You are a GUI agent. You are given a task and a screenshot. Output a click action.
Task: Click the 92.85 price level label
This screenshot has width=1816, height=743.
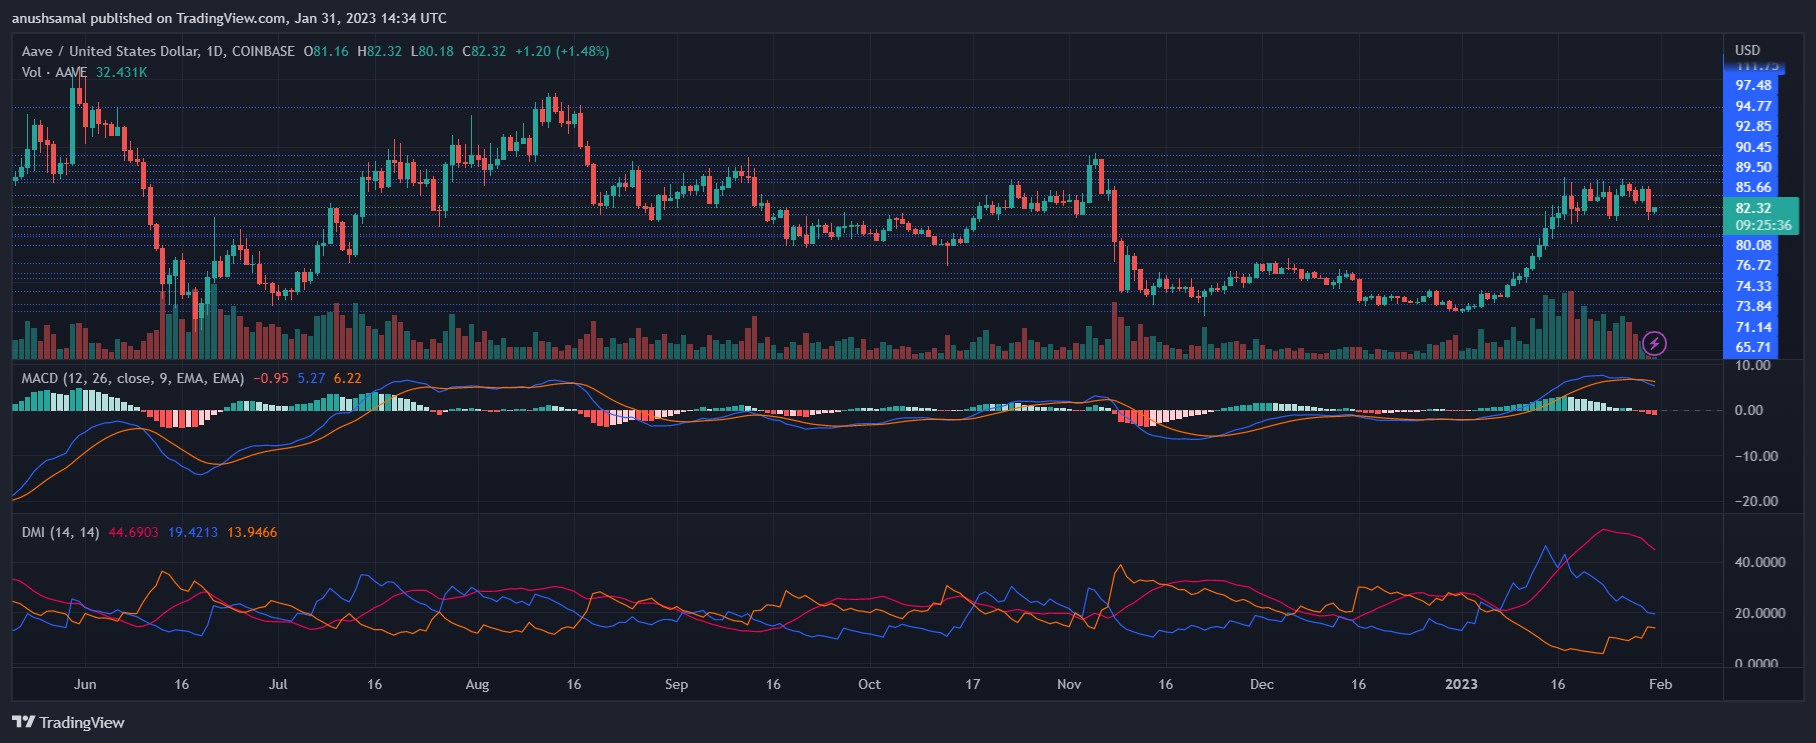tap(1753, 126)
